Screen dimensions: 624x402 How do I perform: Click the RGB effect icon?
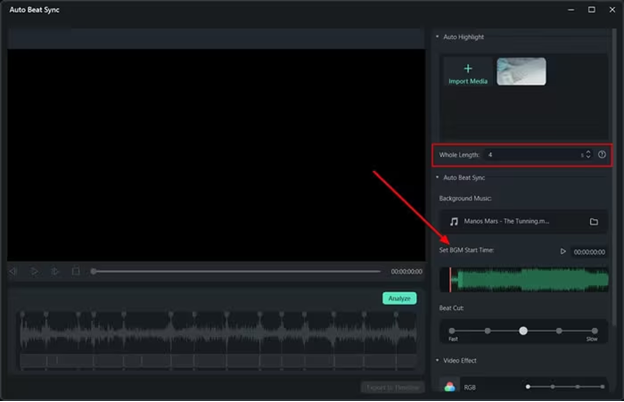pos(450,386)
